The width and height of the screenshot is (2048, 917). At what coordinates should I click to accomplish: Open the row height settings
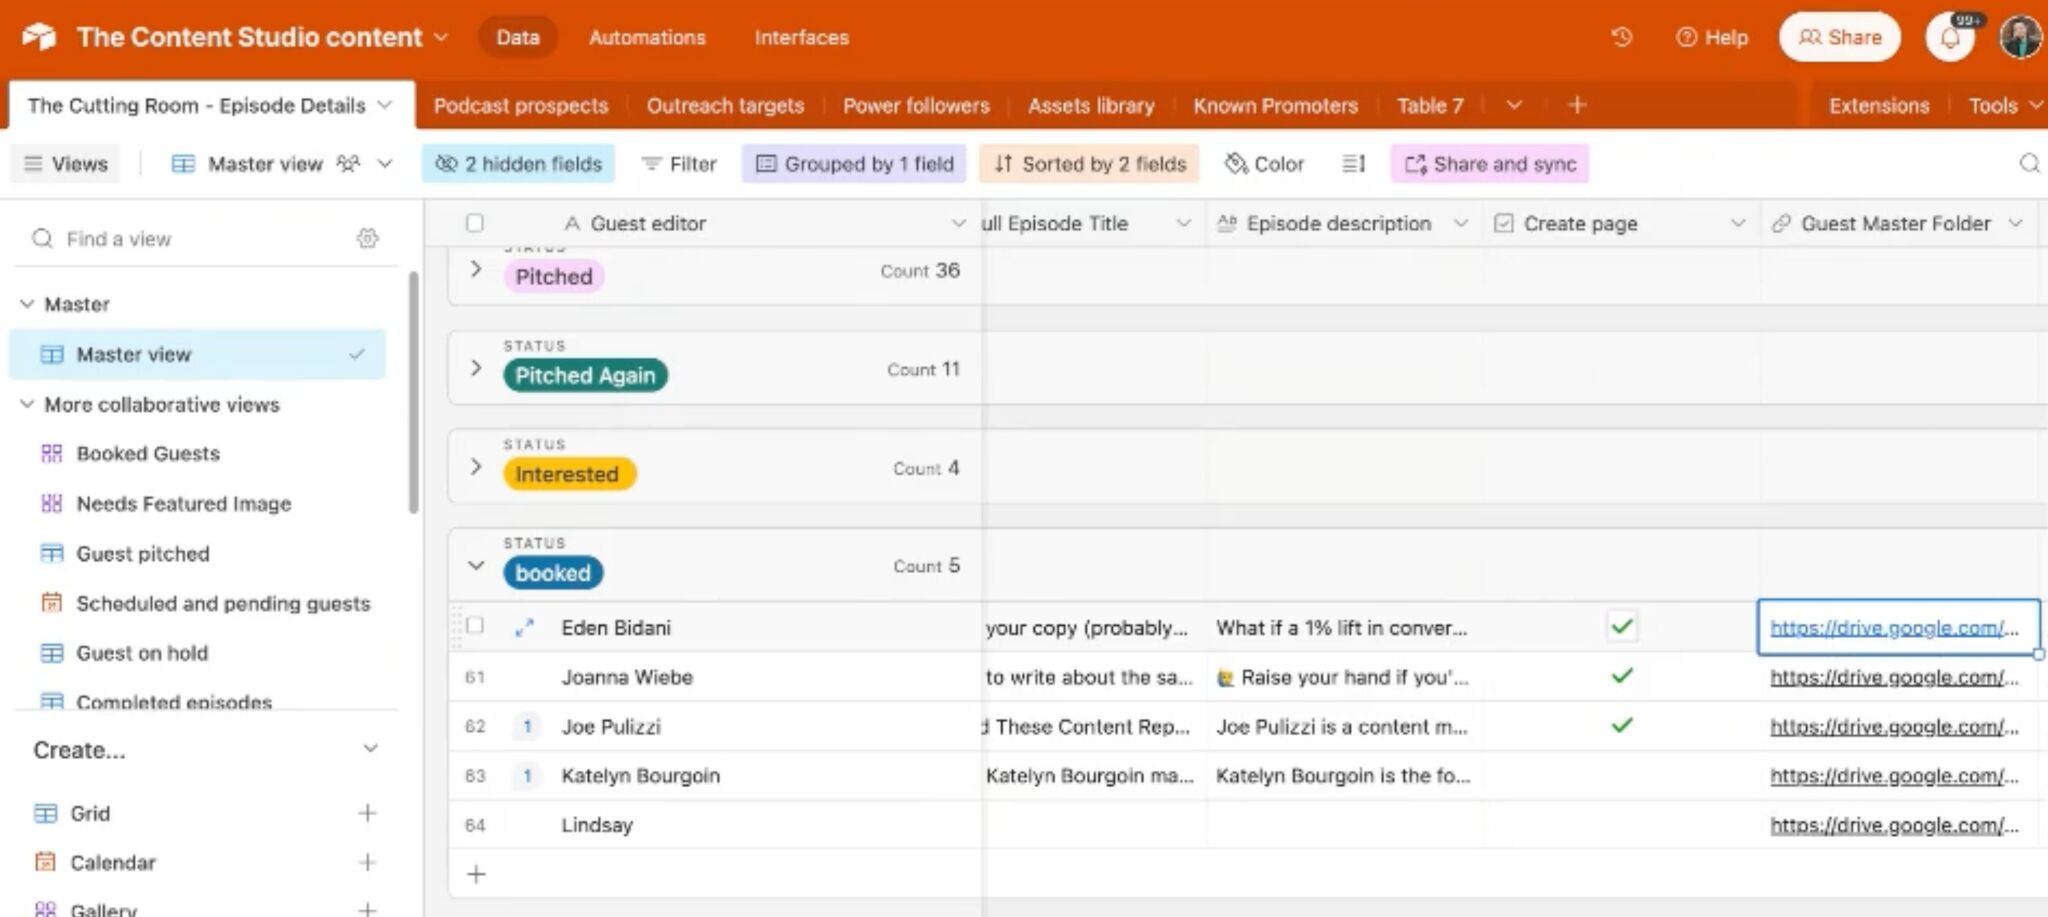[x=1353, y=163]
